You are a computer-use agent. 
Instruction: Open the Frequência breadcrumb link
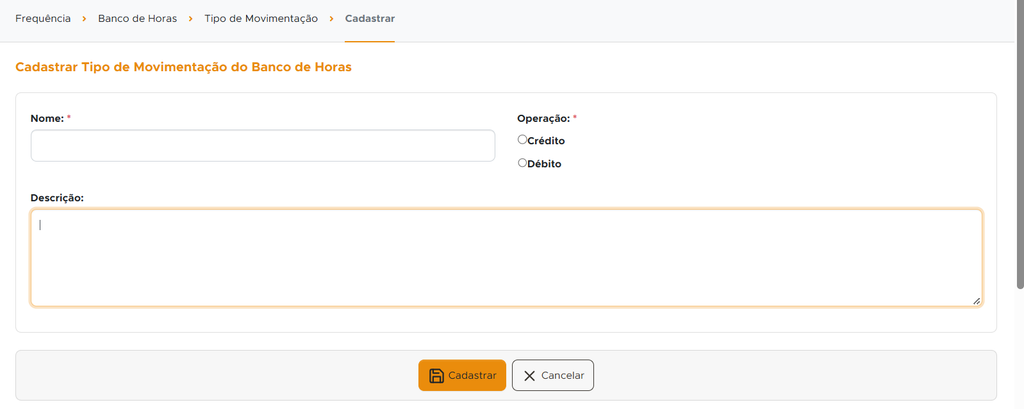[x=43, y=18]
